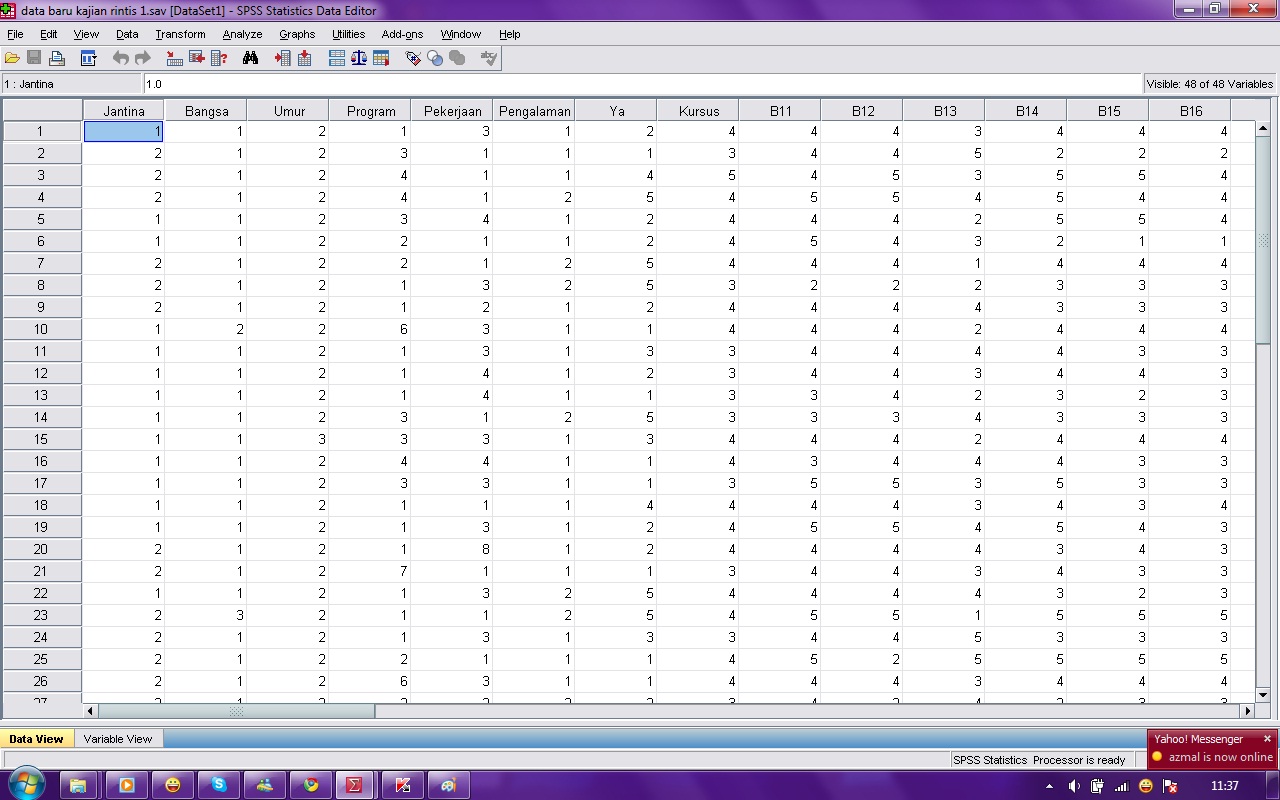Screen dimensions: 1280x800
Task: Click the Find binoculars icon
Action: 251,58
